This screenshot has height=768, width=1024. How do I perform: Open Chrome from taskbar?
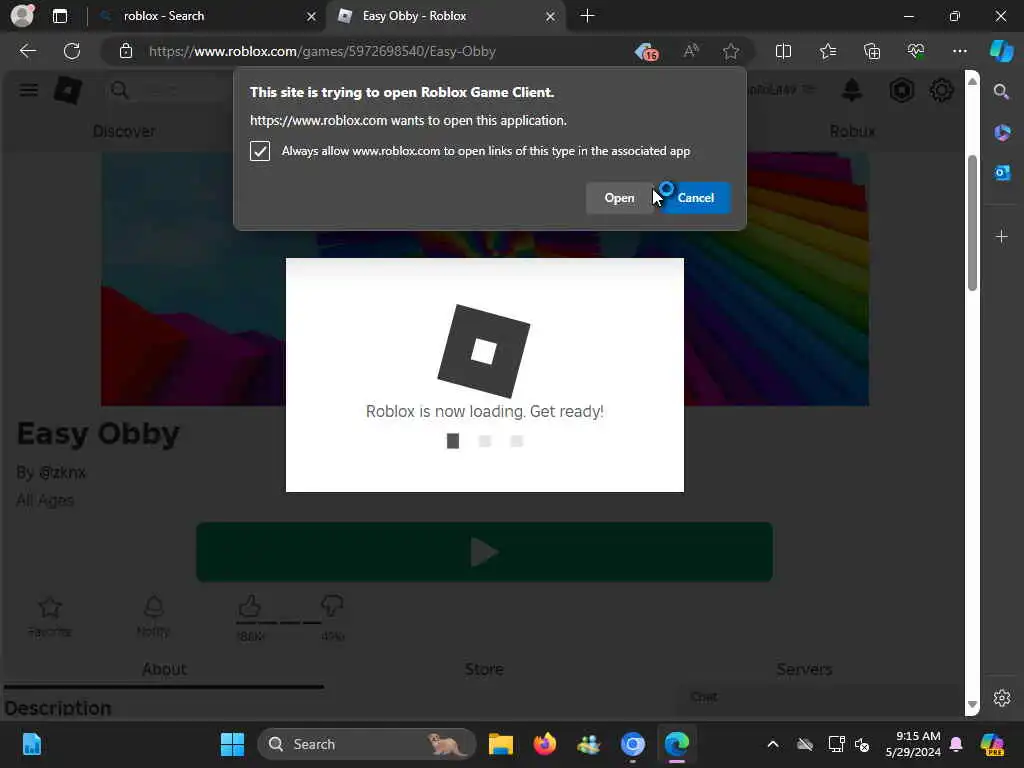click(x=632, y=744)
